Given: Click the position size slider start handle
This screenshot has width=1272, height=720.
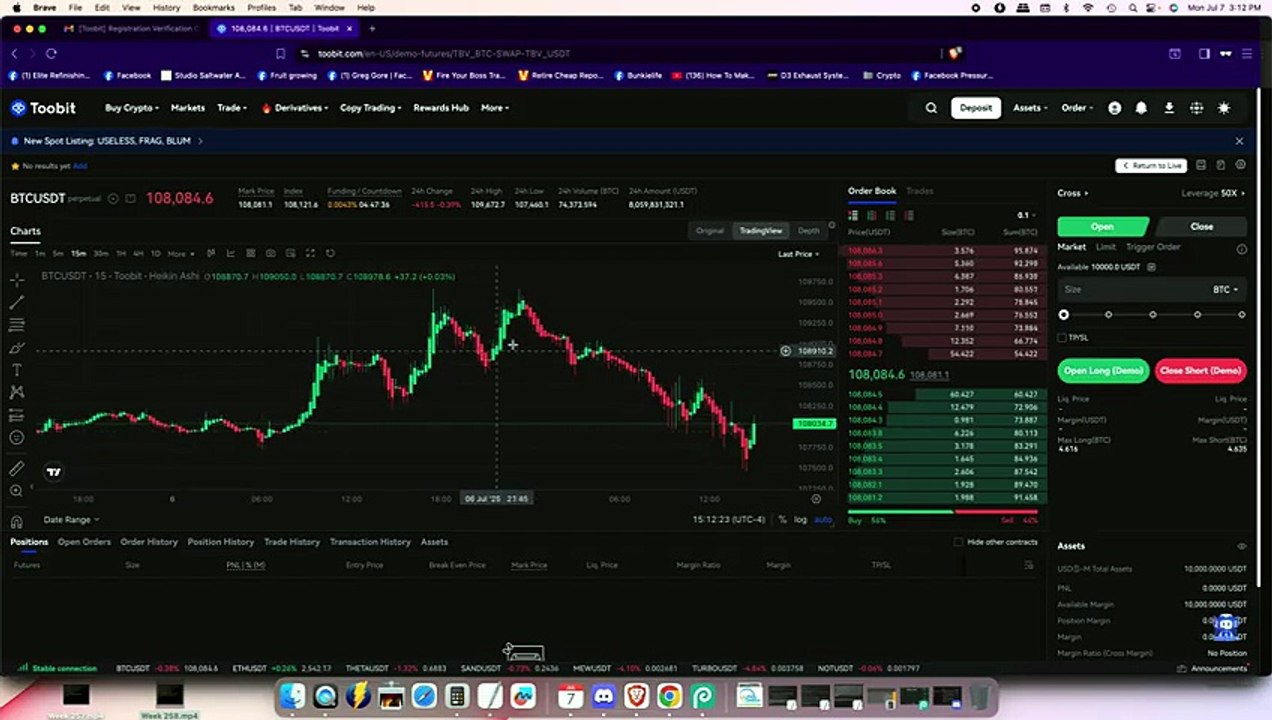Looking at the screenshot, I should pos(1063,315).
